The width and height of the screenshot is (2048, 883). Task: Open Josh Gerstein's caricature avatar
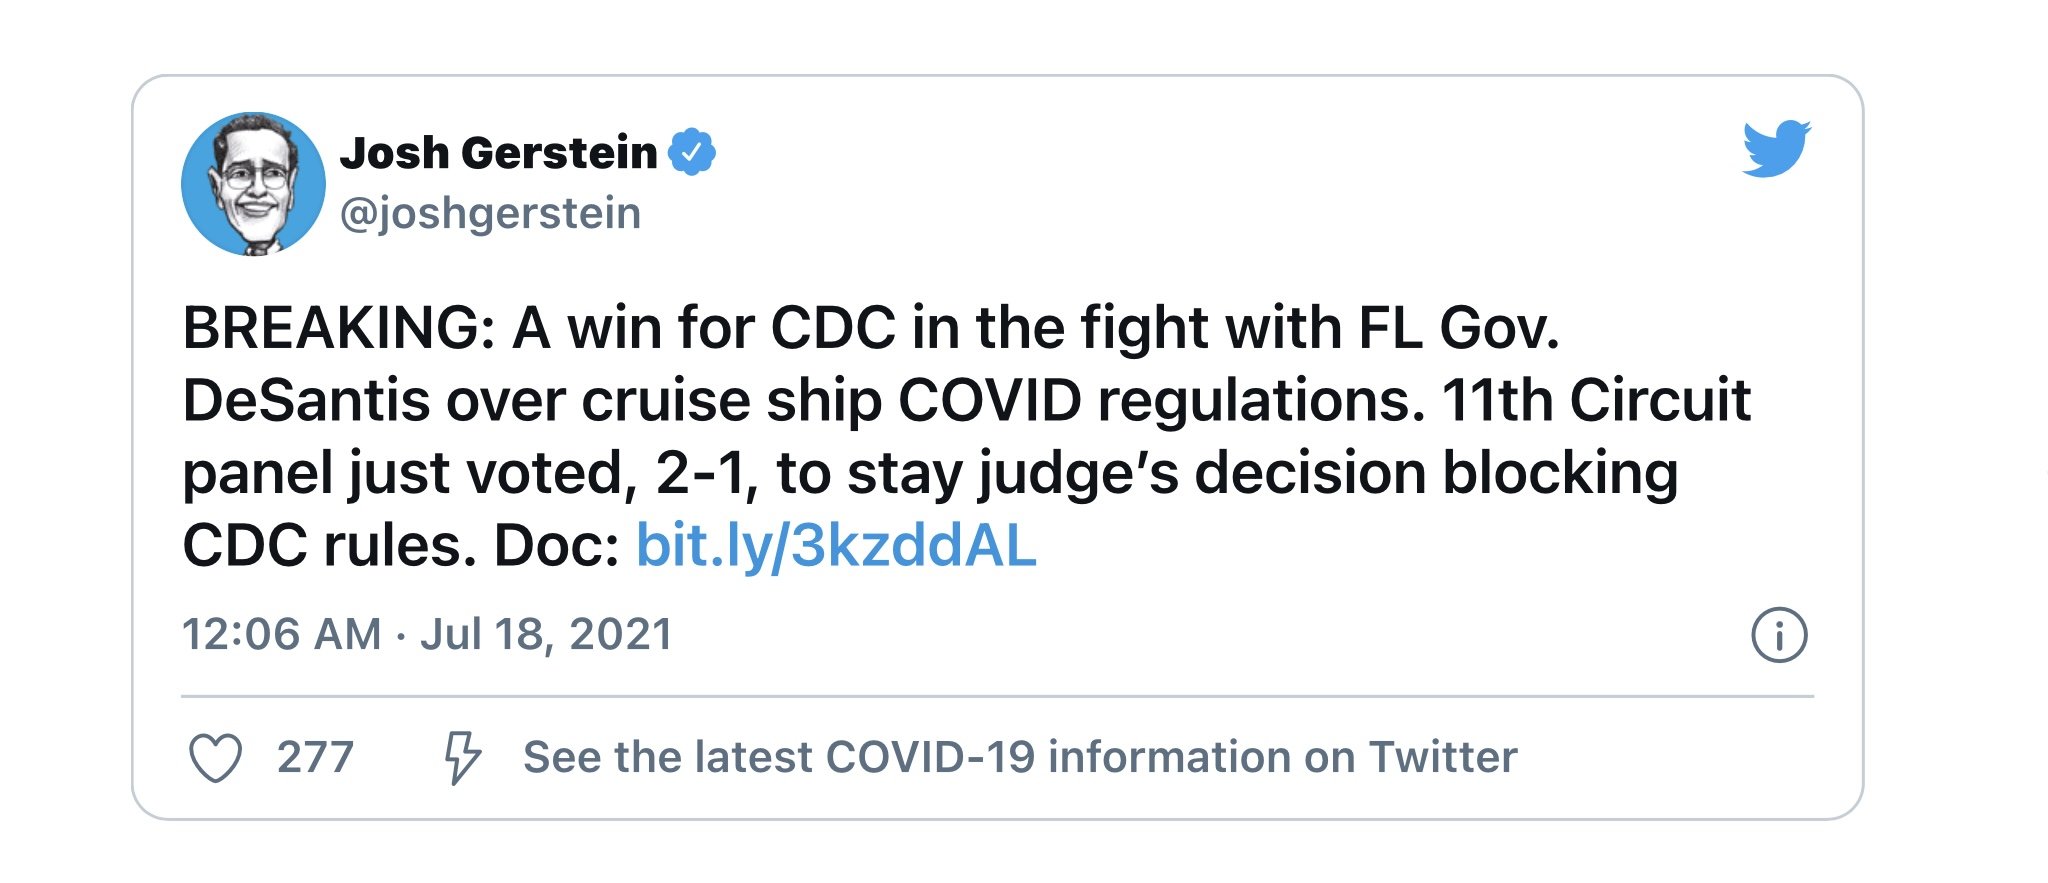253,183
